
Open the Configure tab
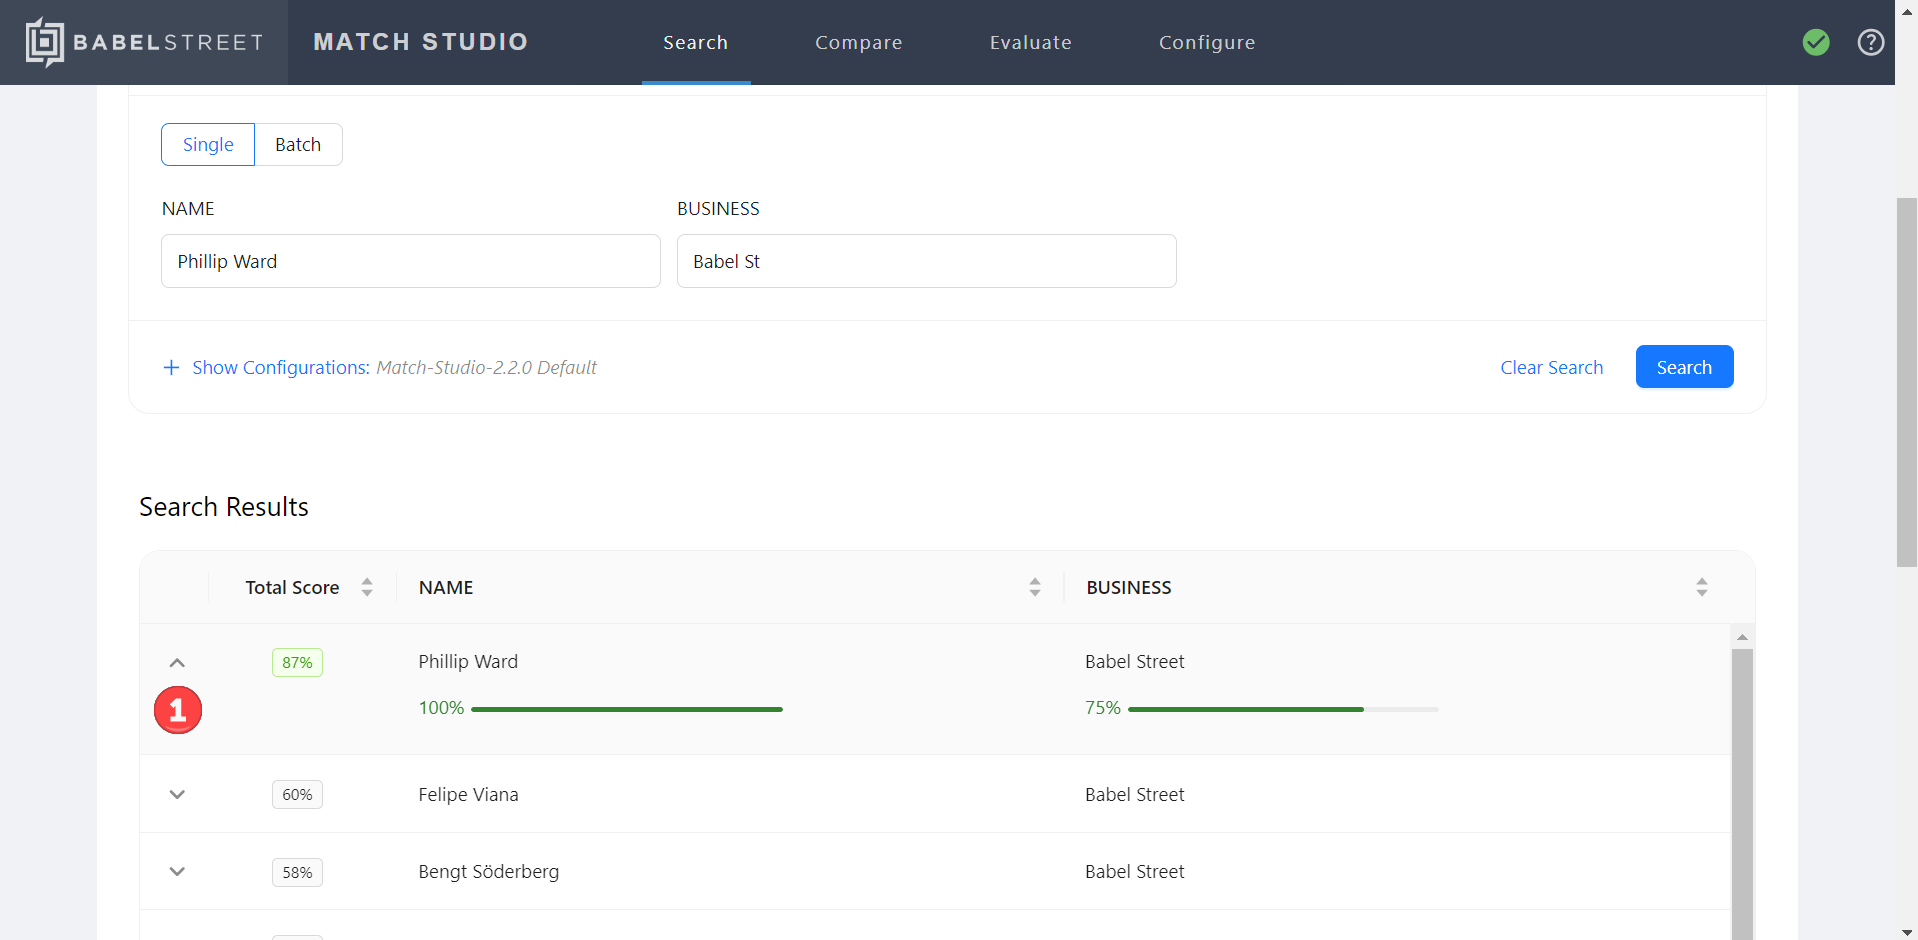(x=1207, y=42)
